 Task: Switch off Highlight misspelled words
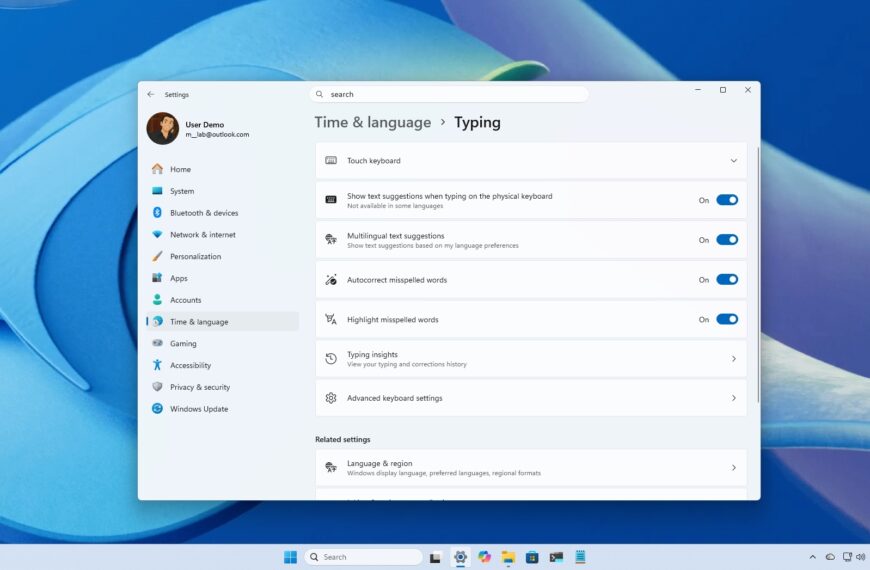(727, 319)
